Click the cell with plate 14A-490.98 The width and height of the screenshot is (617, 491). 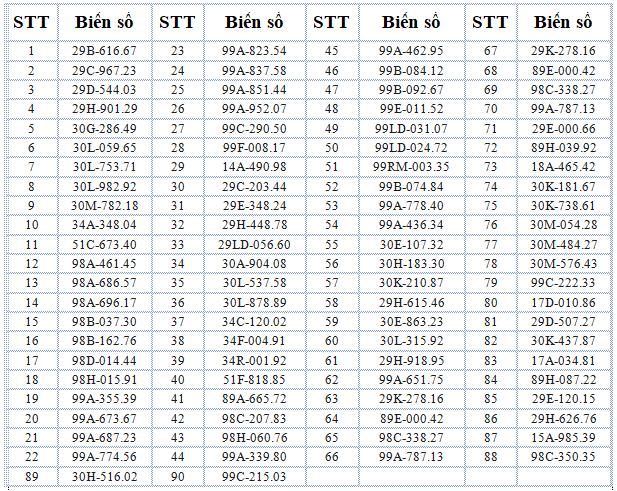pyautogui.click(x=254, y=167)
